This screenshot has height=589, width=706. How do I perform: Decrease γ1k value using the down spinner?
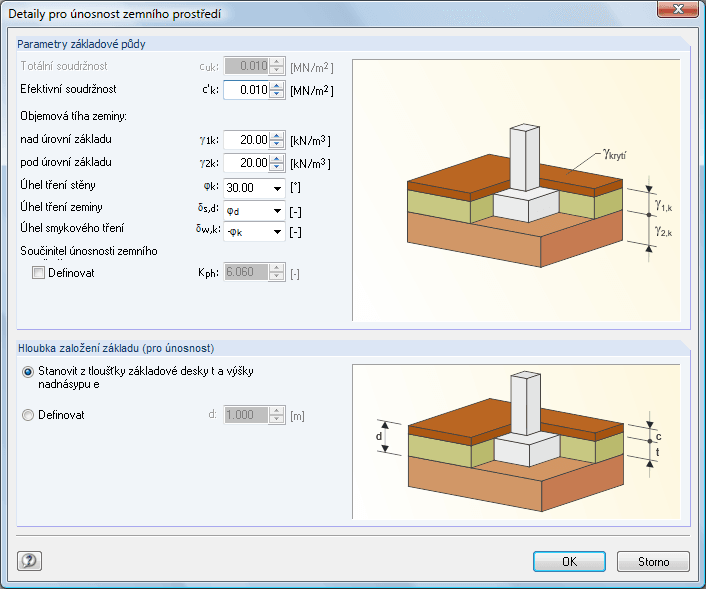point(276,145)
